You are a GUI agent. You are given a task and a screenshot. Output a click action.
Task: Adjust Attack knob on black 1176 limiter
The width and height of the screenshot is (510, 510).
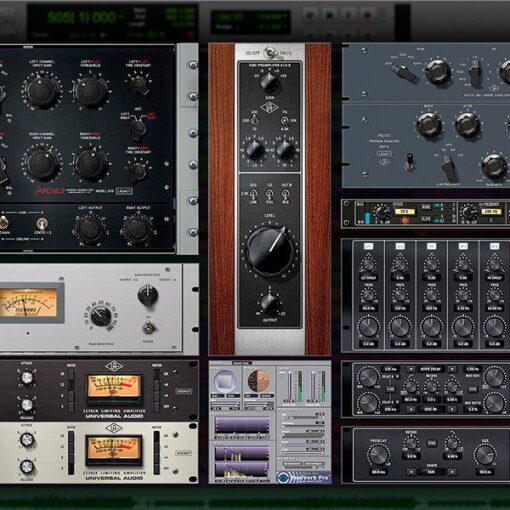pos(27,378)
